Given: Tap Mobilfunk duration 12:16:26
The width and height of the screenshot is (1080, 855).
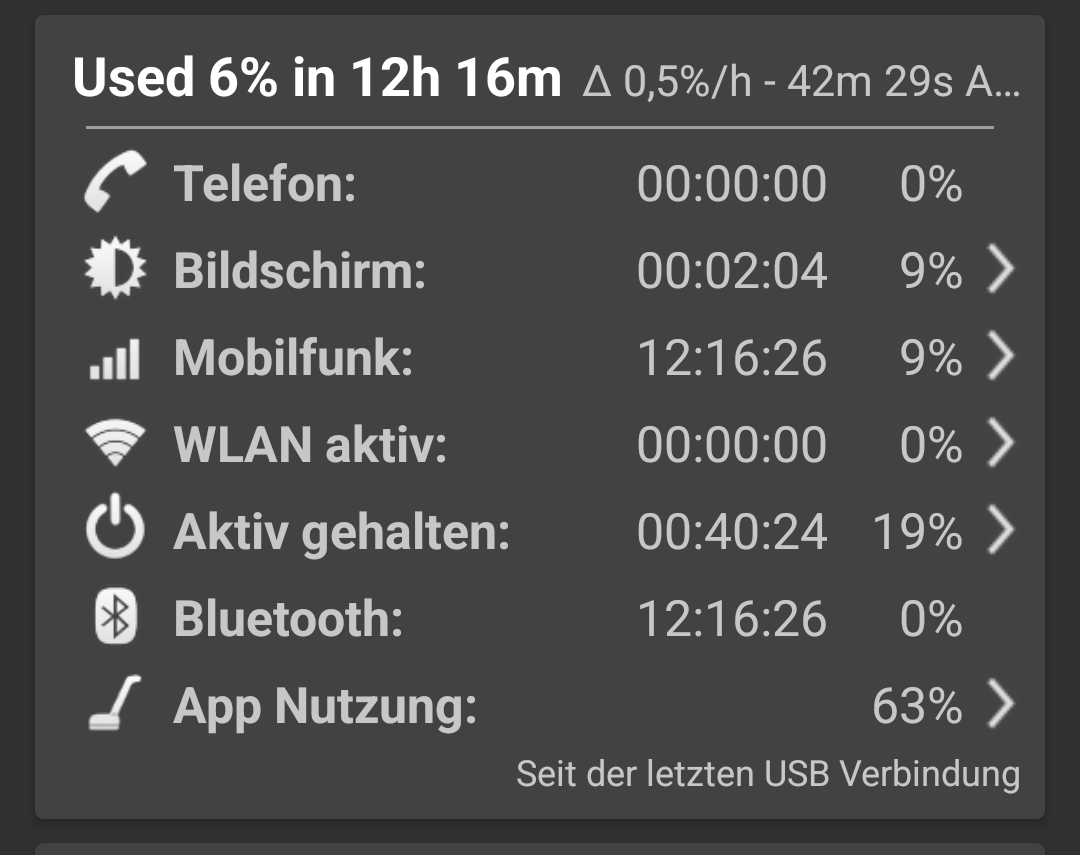Looking at the screenshot, I should pos(732,358).
